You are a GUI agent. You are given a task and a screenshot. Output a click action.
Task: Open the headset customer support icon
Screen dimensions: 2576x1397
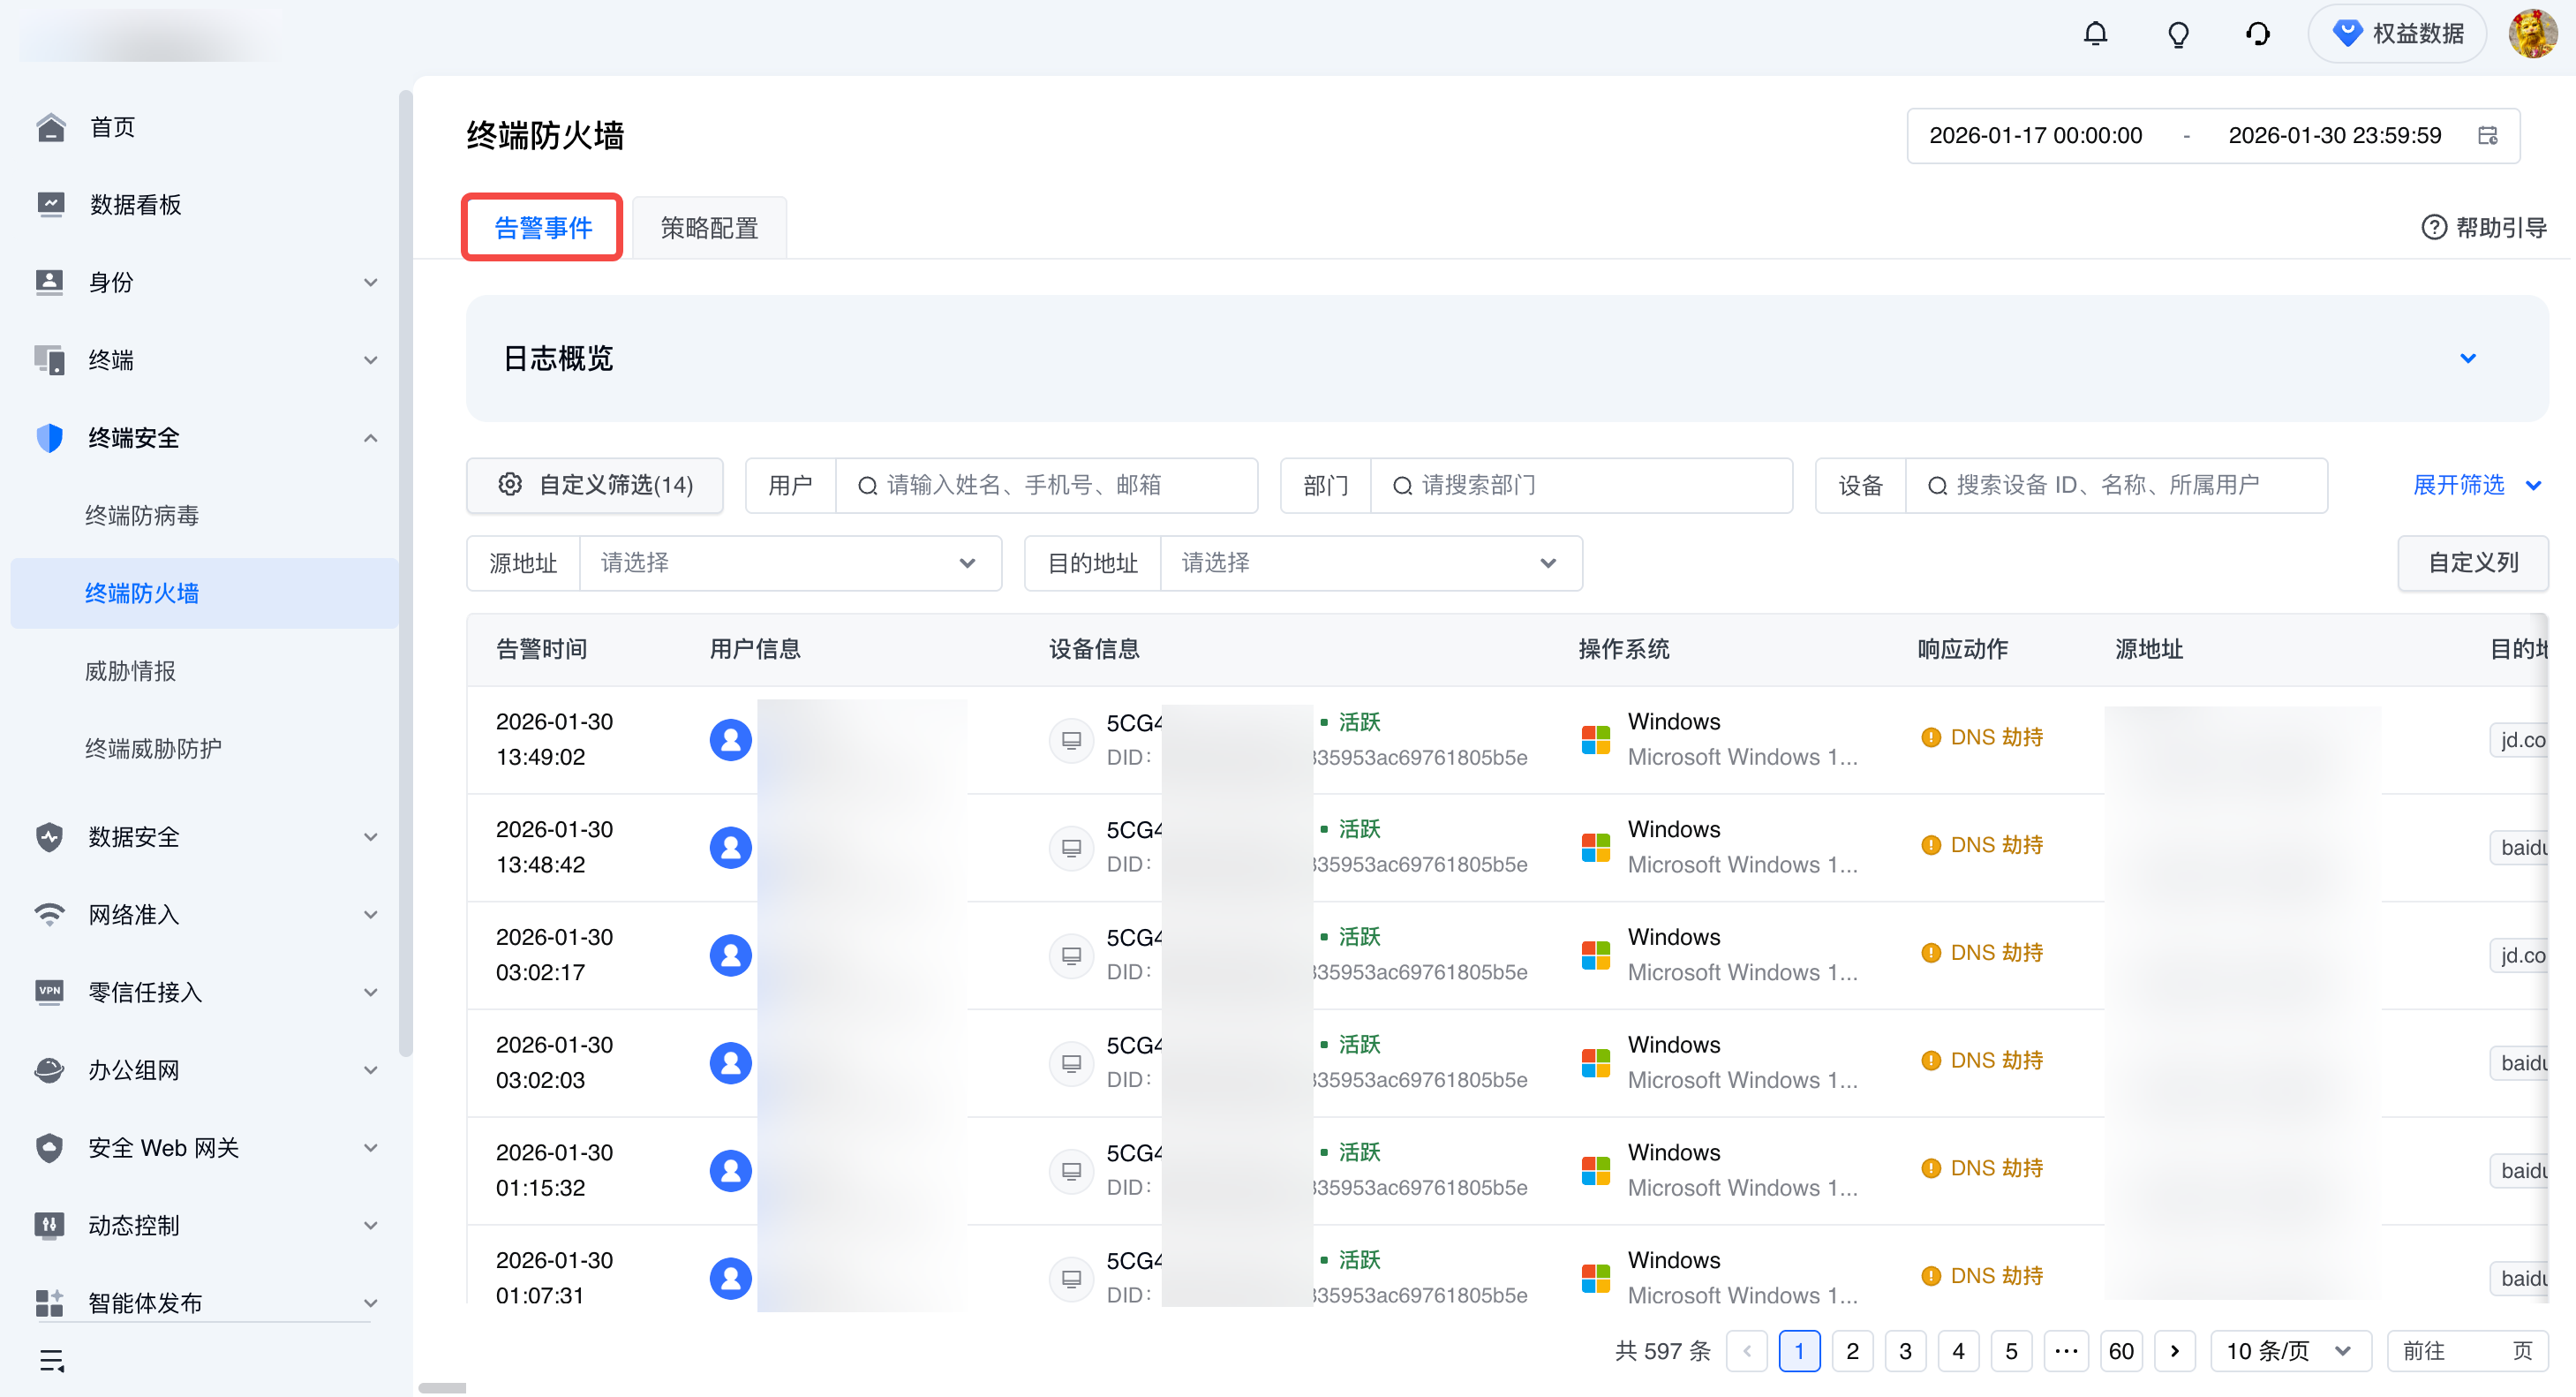(x=2257, y=34)
